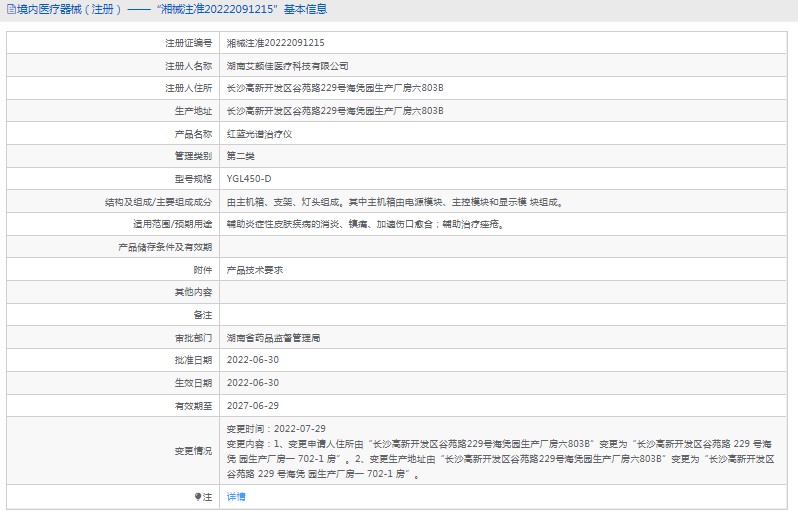Click the 变更情况 row label

click(194, 451)
